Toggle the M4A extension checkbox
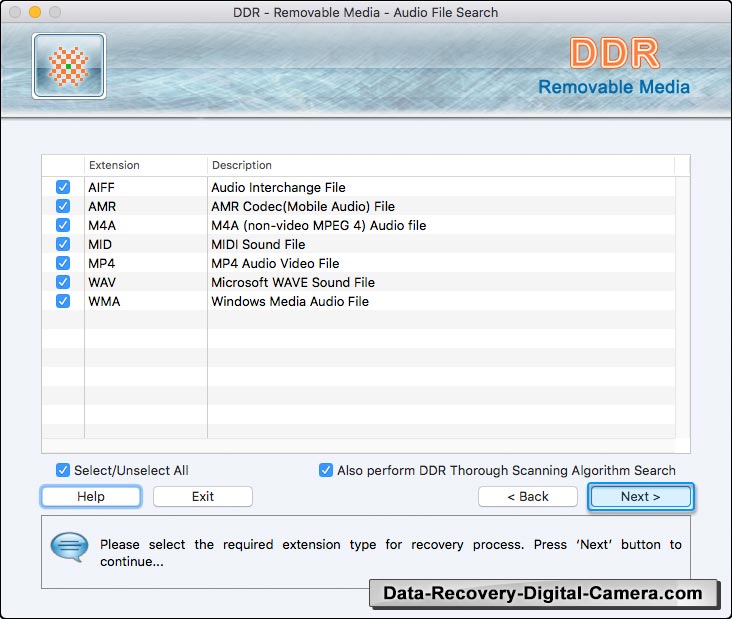732x619 pixels. coord(63,225)
